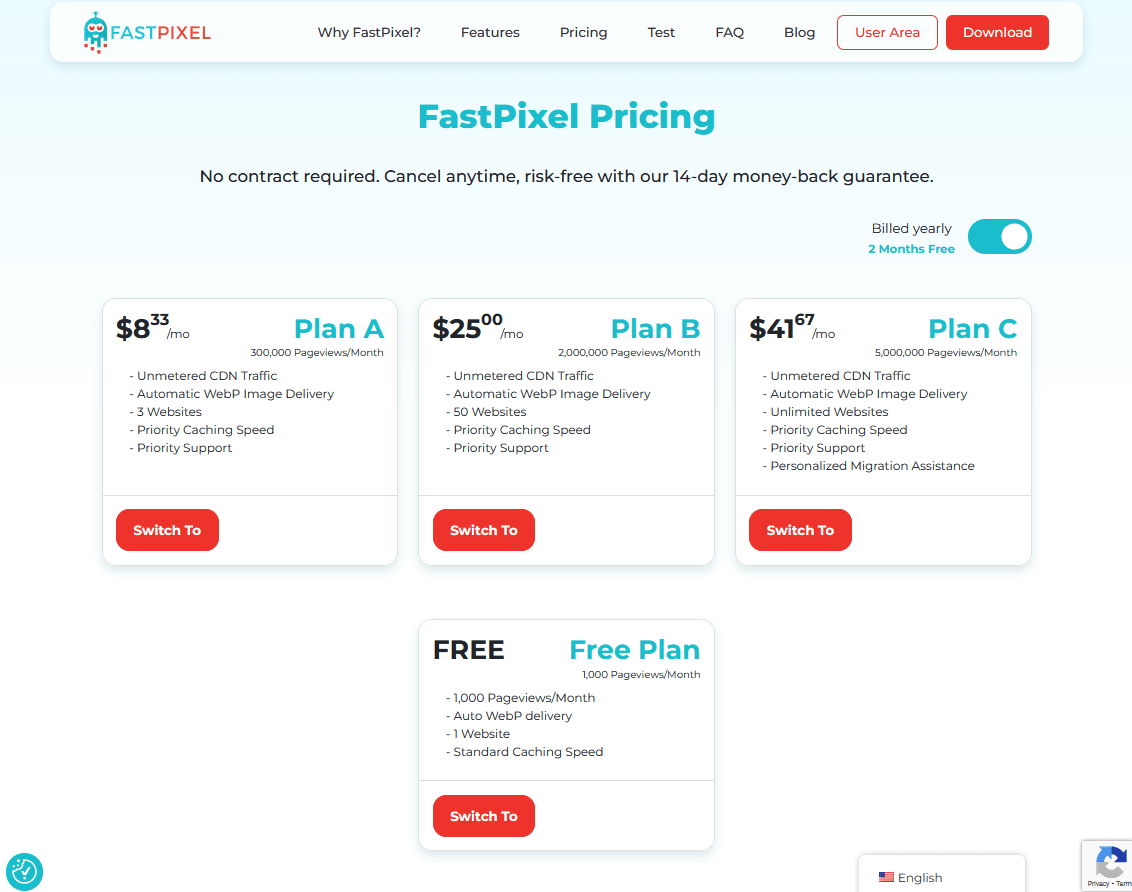Open the Why FastPixel? menu item
Screen dimensions: 1132x892
(x=369, y=32)
